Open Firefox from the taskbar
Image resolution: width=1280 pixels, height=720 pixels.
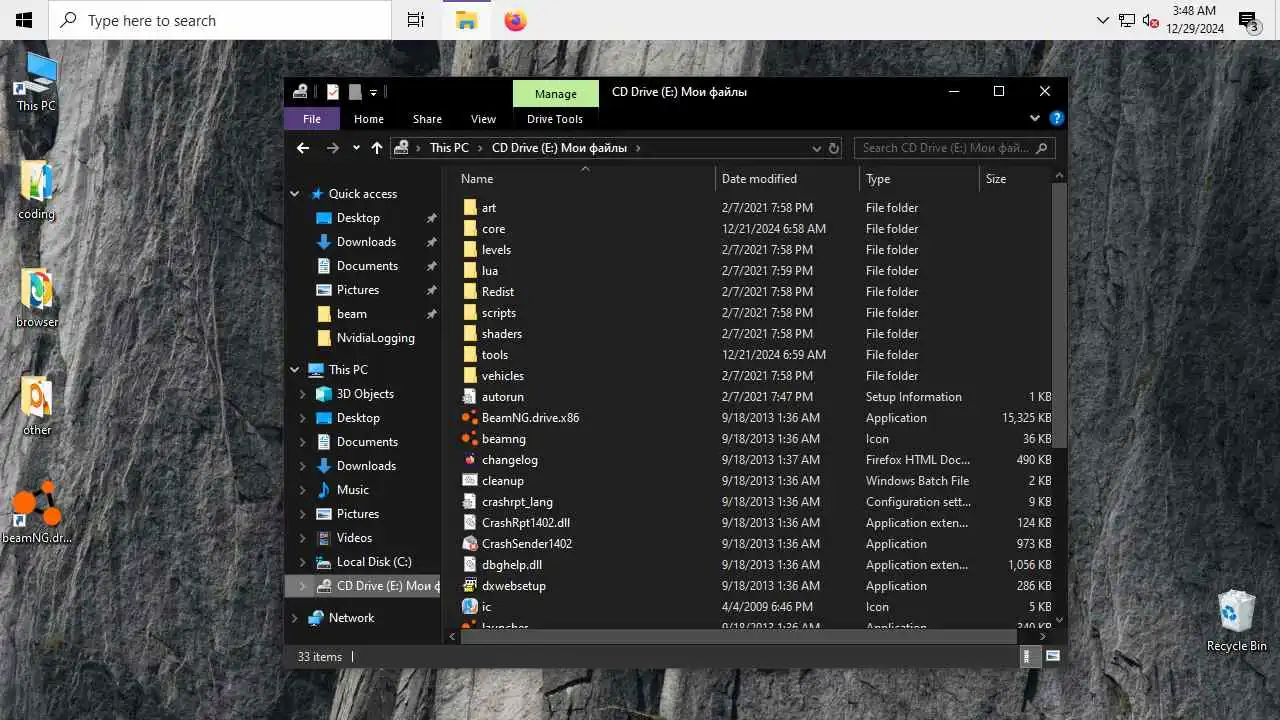click(516, 20)
